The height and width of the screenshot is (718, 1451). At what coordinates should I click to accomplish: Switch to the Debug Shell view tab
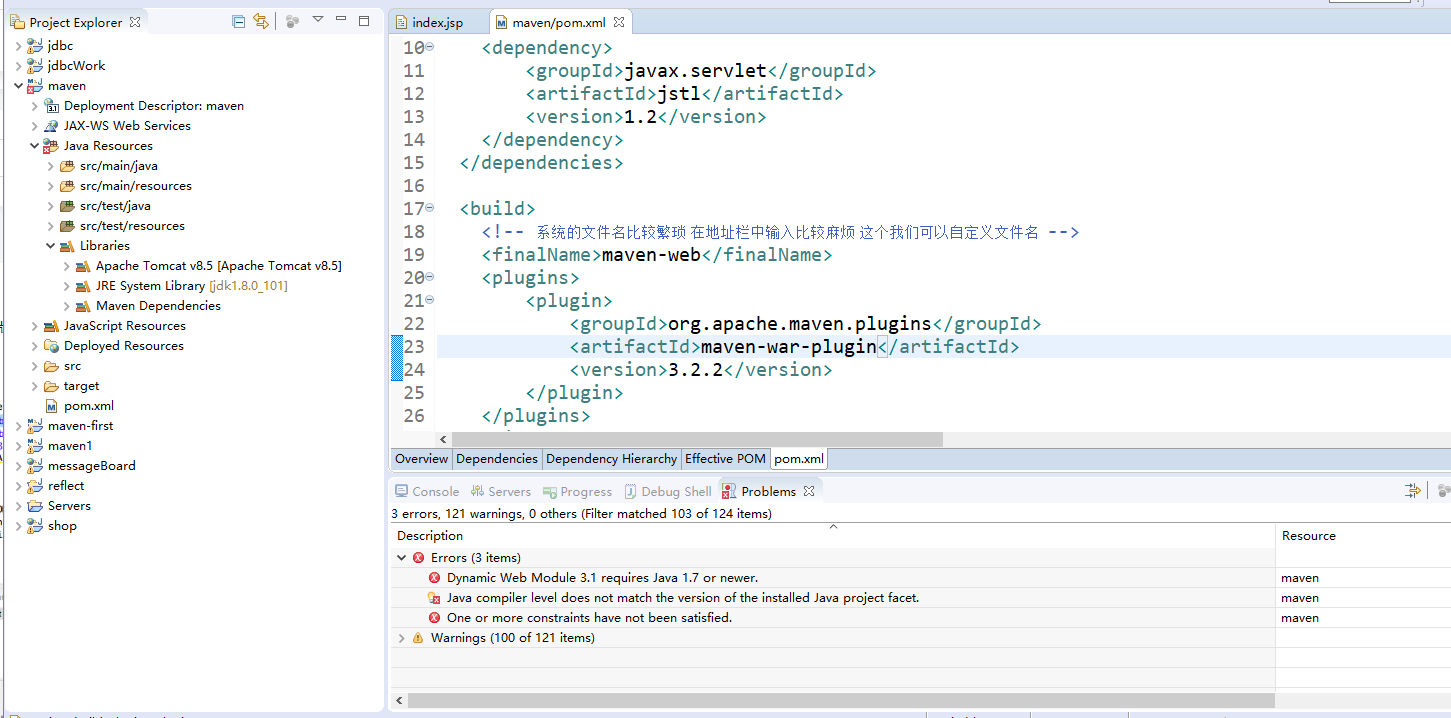(x=668, y=491)
